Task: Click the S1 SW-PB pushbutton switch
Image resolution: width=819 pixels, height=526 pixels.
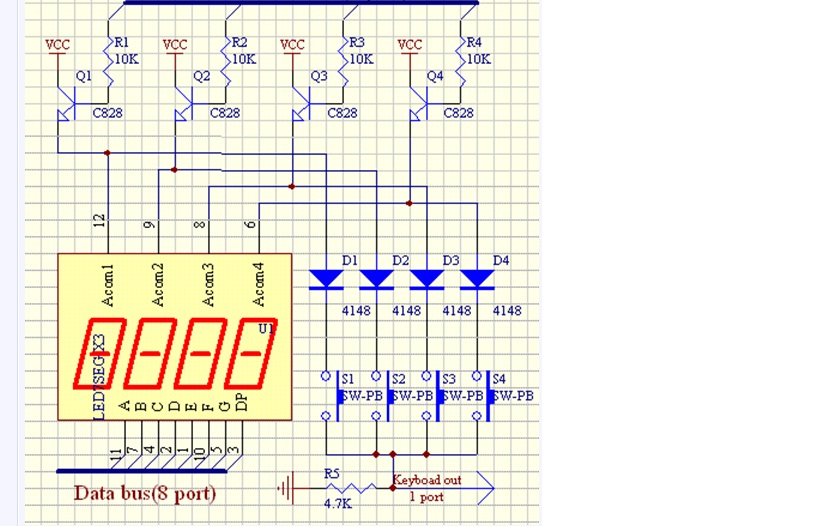Action: click(331, 396)
